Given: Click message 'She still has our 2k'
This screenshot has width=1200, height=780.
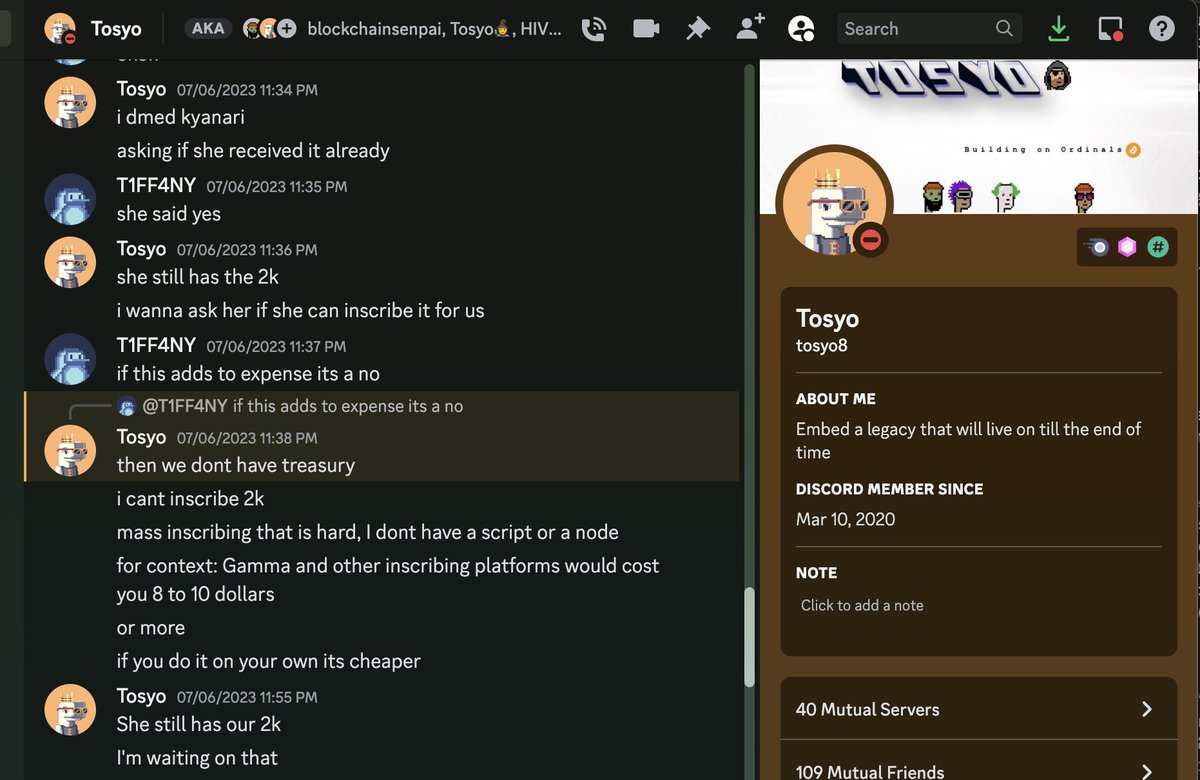Looking at the screenshot, I should click(x=199, y=724).
